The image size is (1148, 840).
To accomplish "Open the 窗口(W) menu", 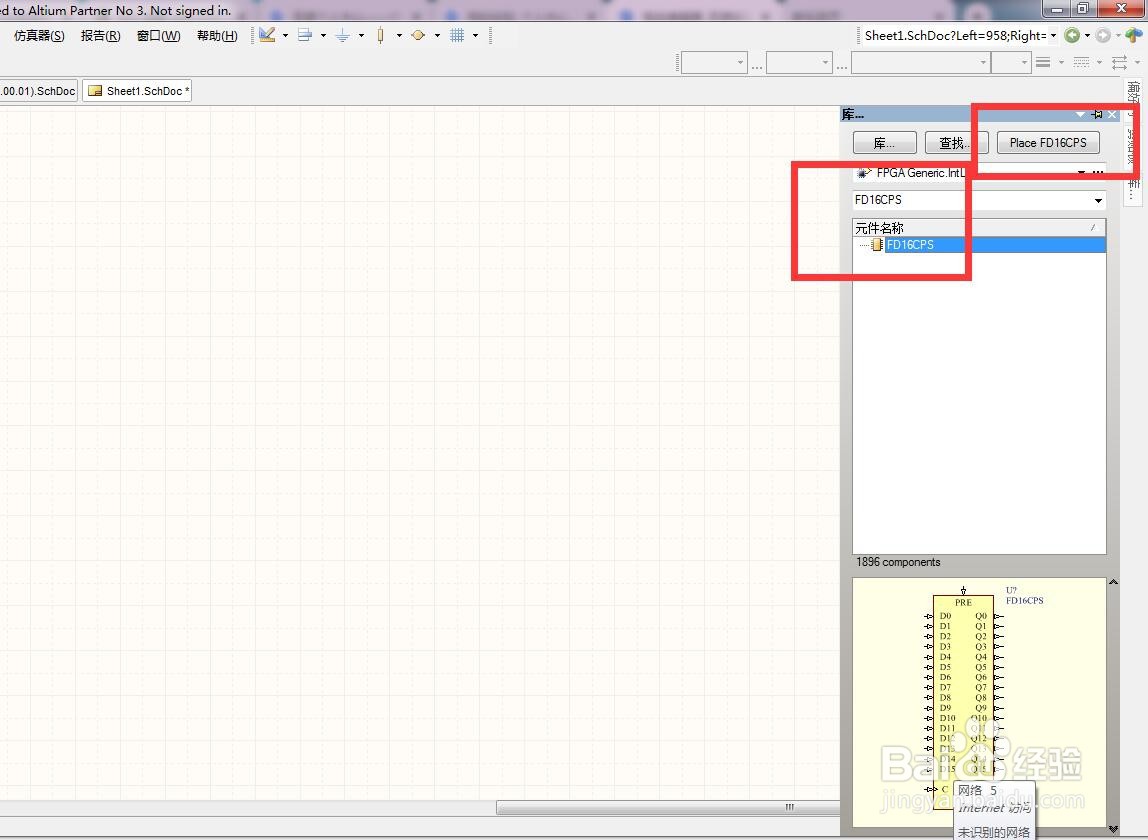I will coord(158,35).
